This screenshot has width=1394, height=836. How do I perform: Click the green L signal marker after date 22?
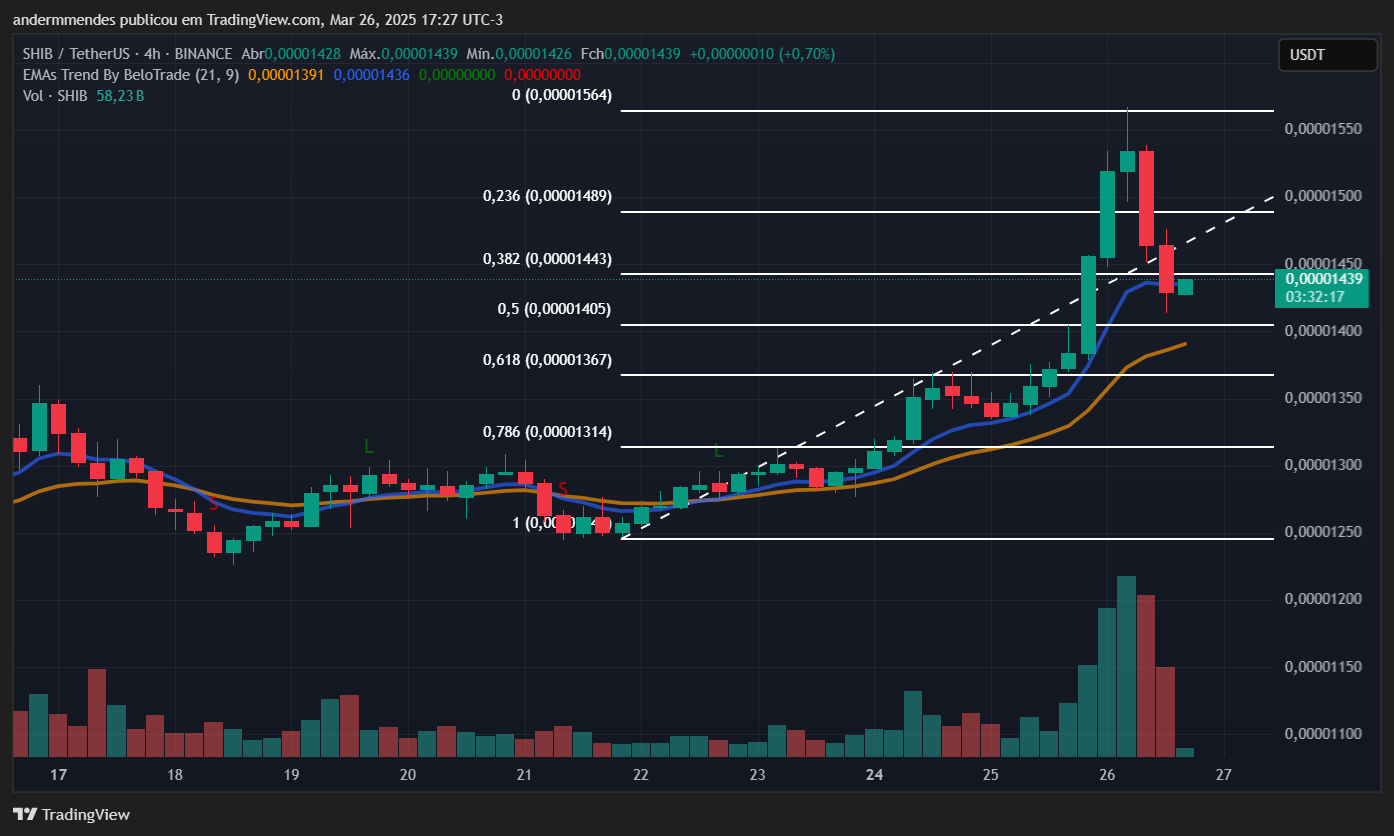click(x=718, y=451)
